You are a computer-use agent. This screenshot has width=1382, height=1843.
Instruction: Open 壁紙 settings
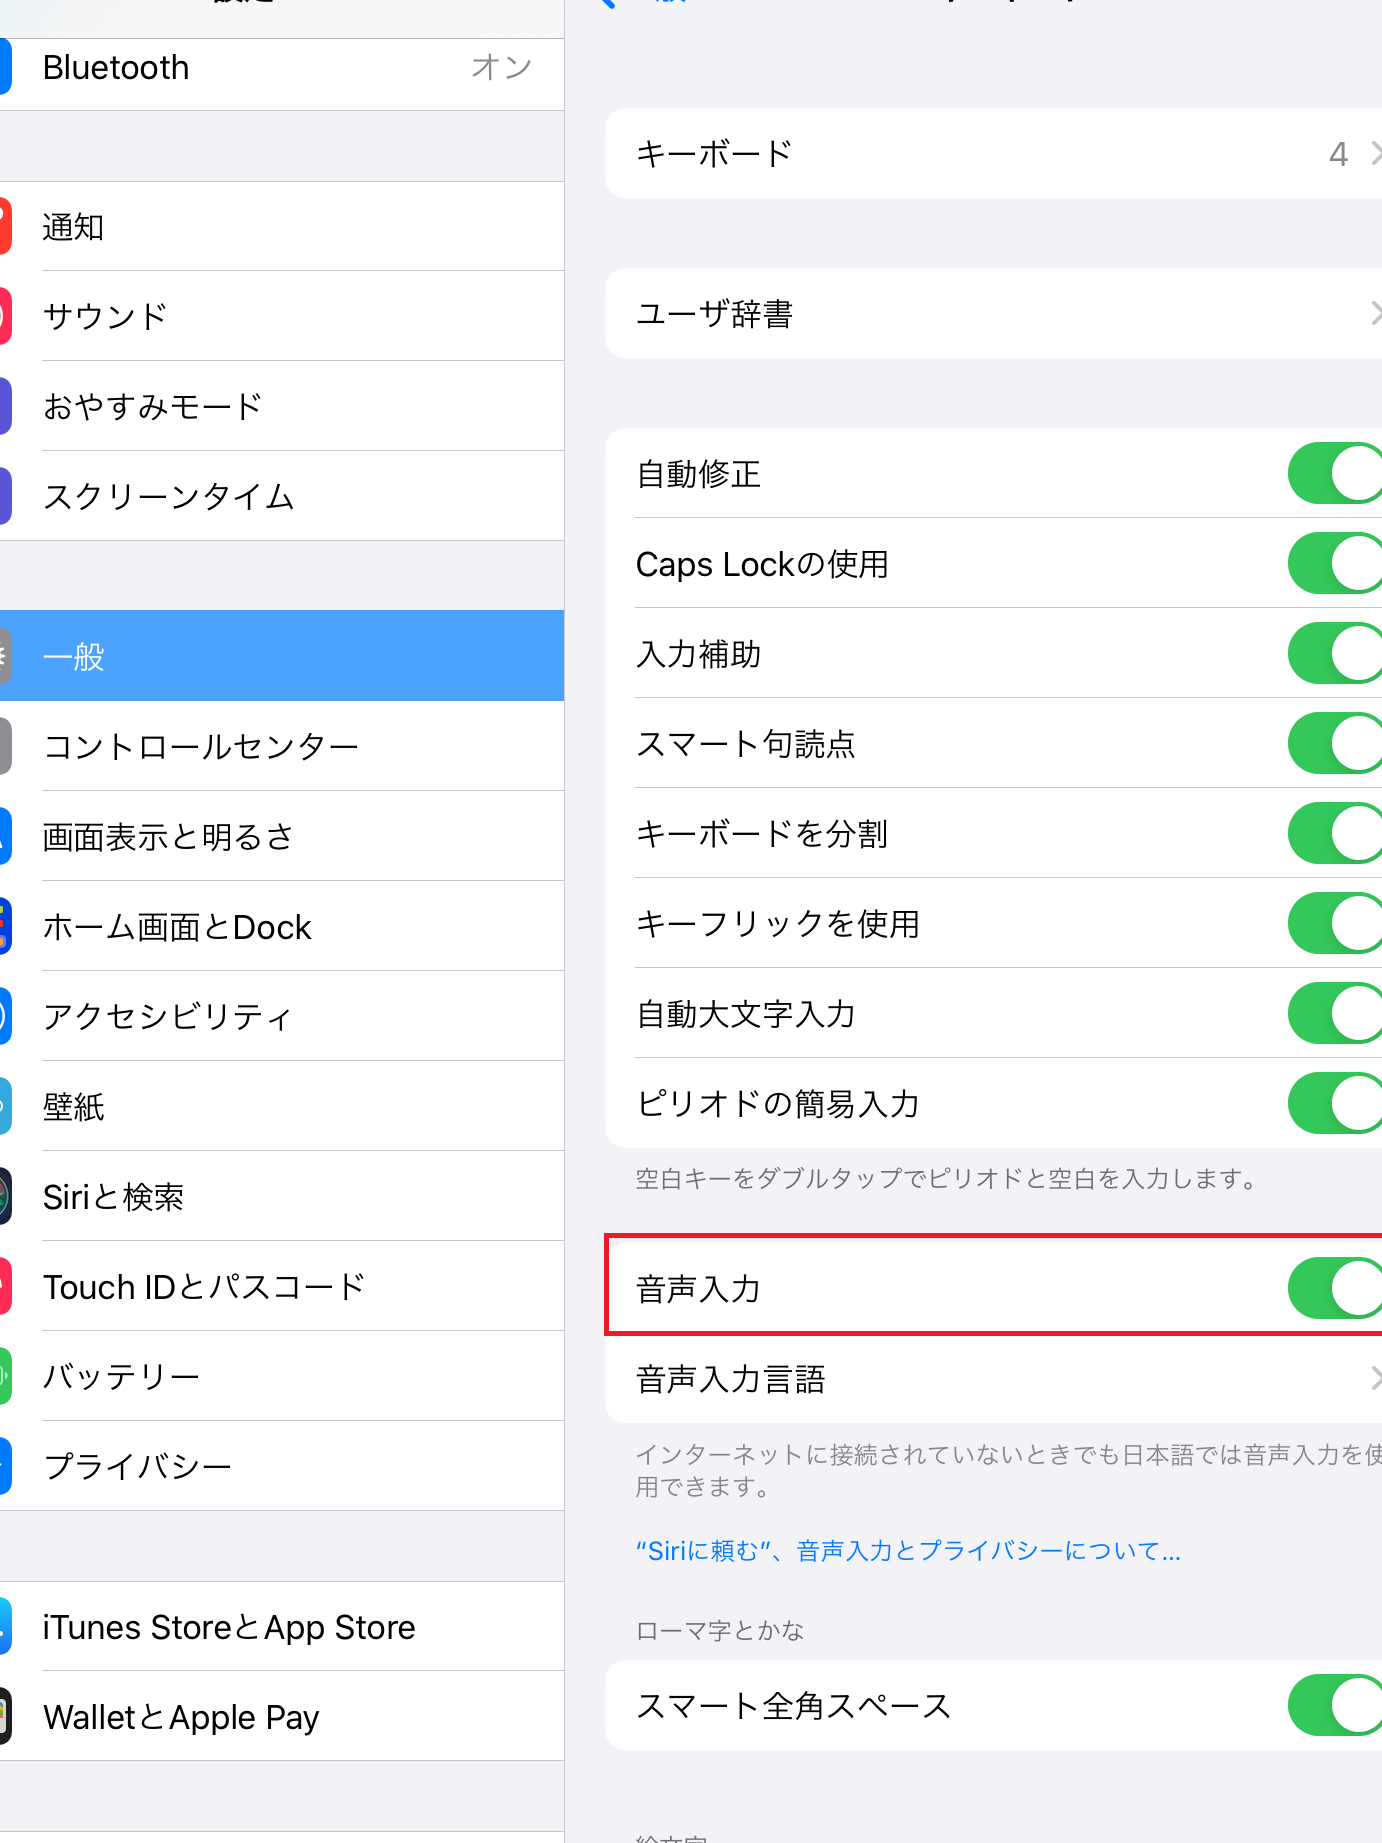(282, 1106)
